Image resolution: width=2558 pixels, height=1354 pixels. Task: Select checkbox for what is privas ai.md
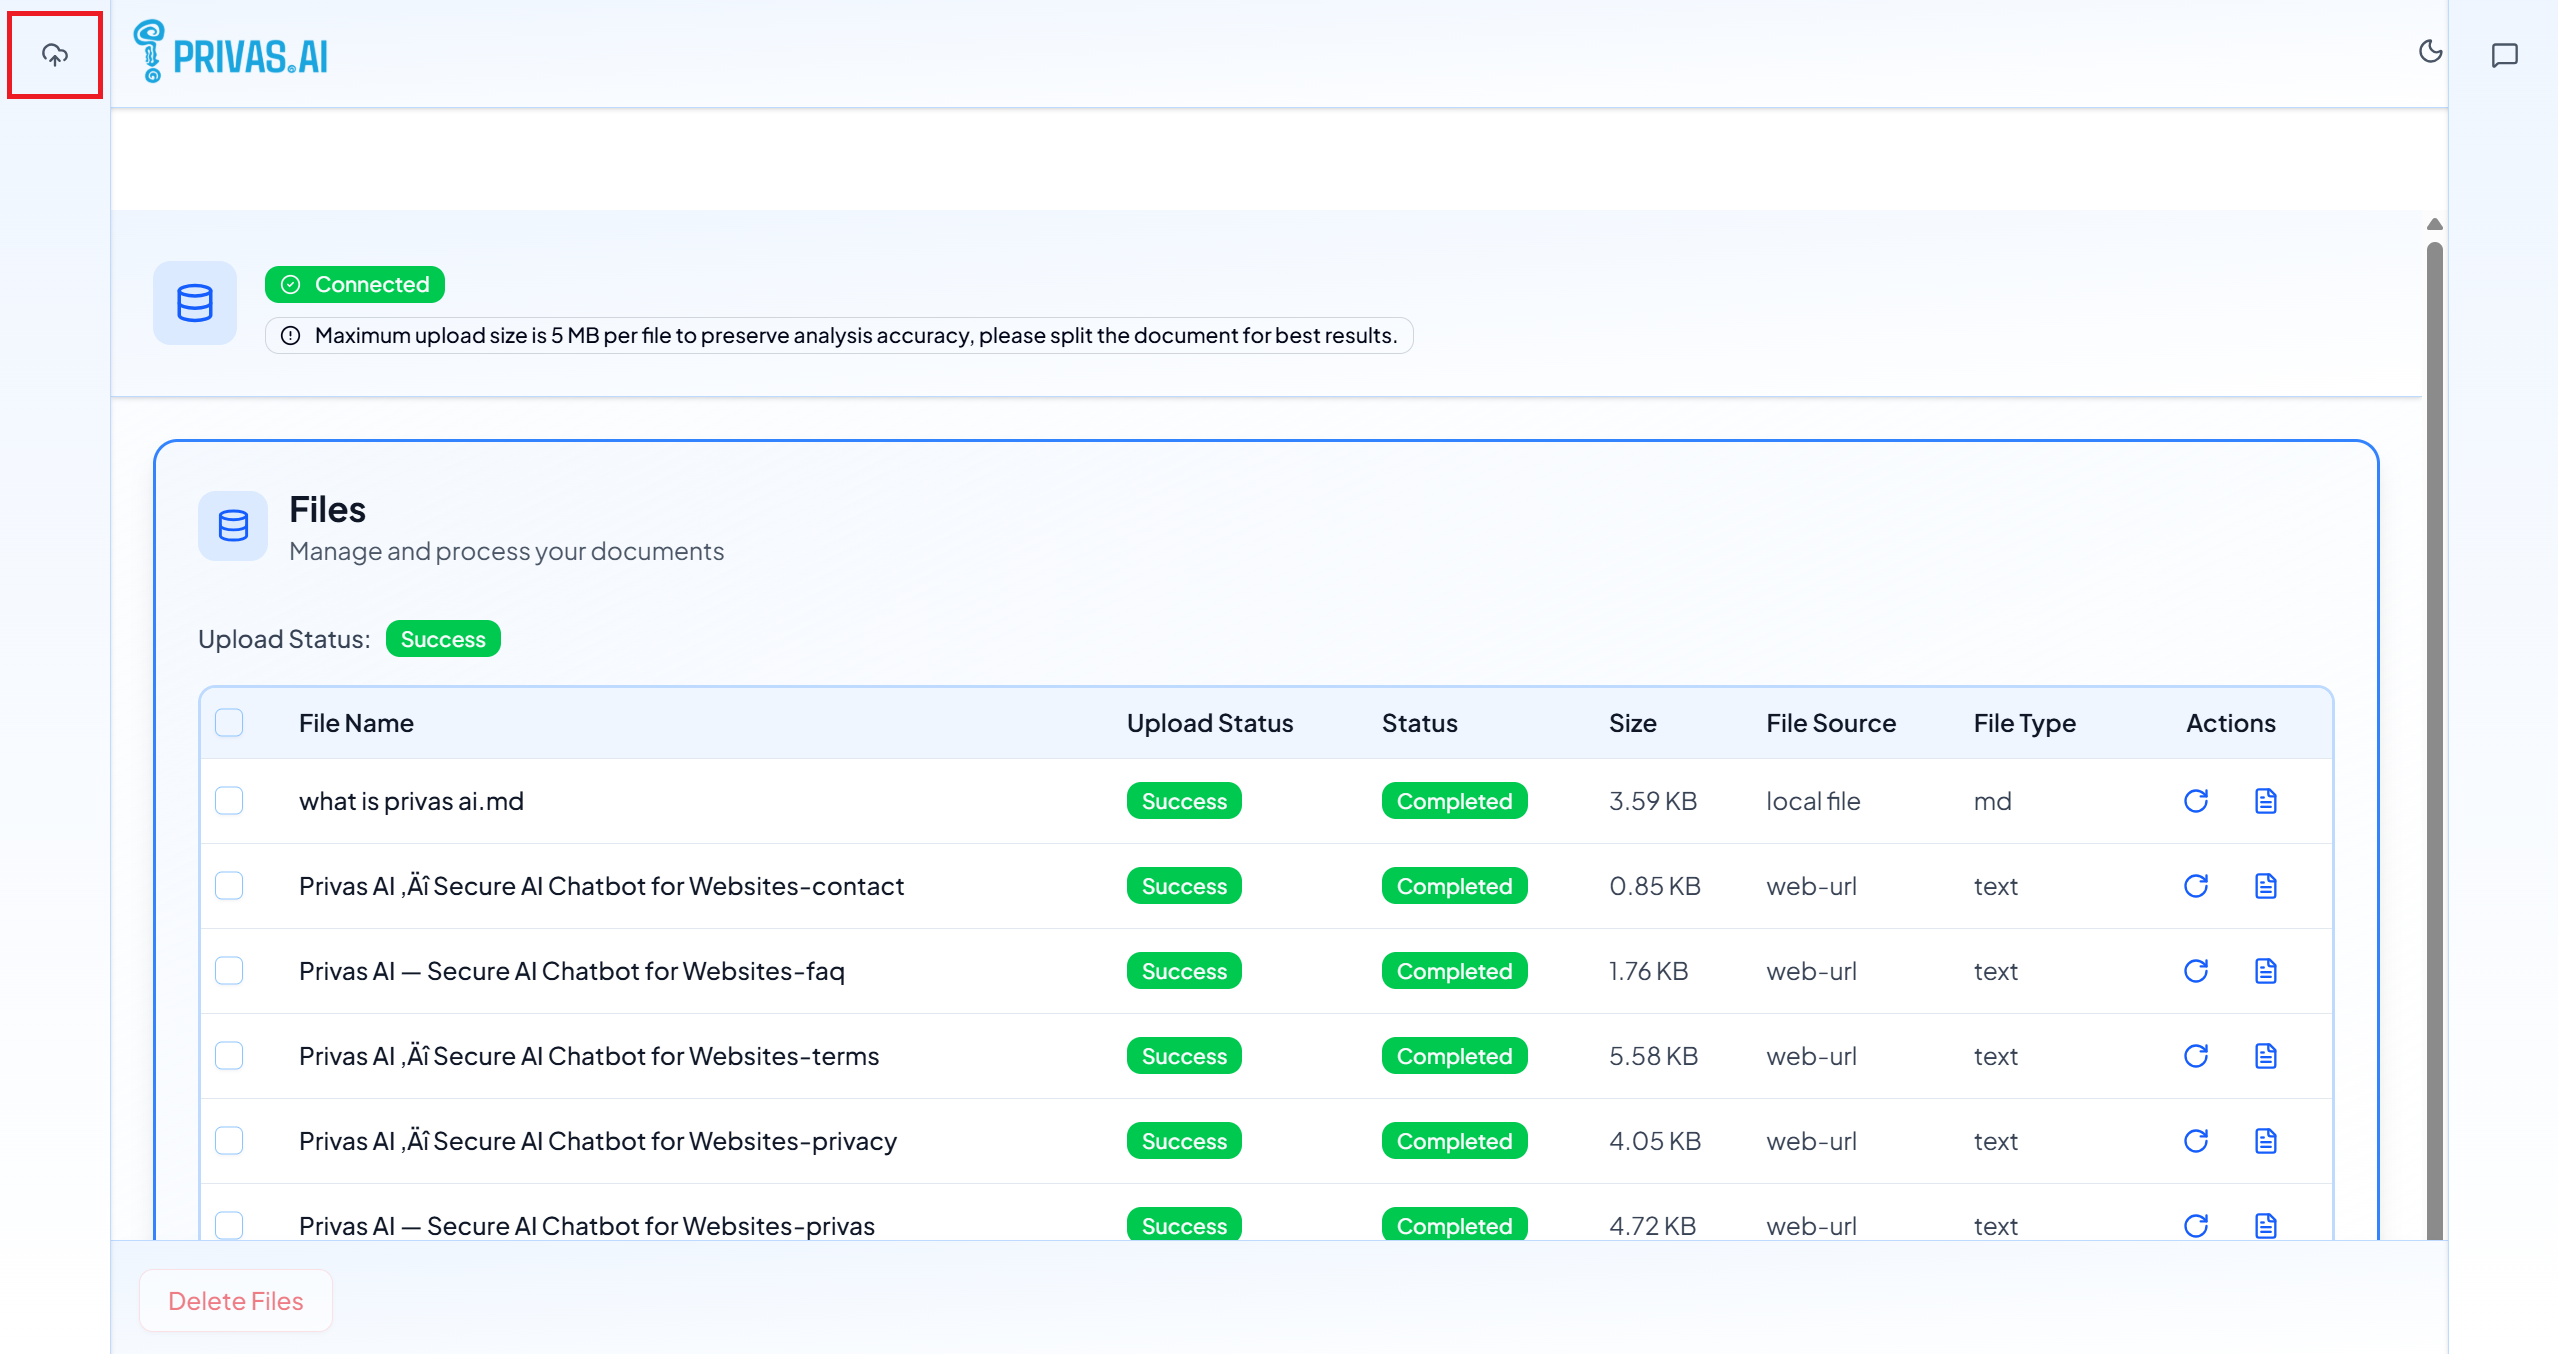coord(229,801)
